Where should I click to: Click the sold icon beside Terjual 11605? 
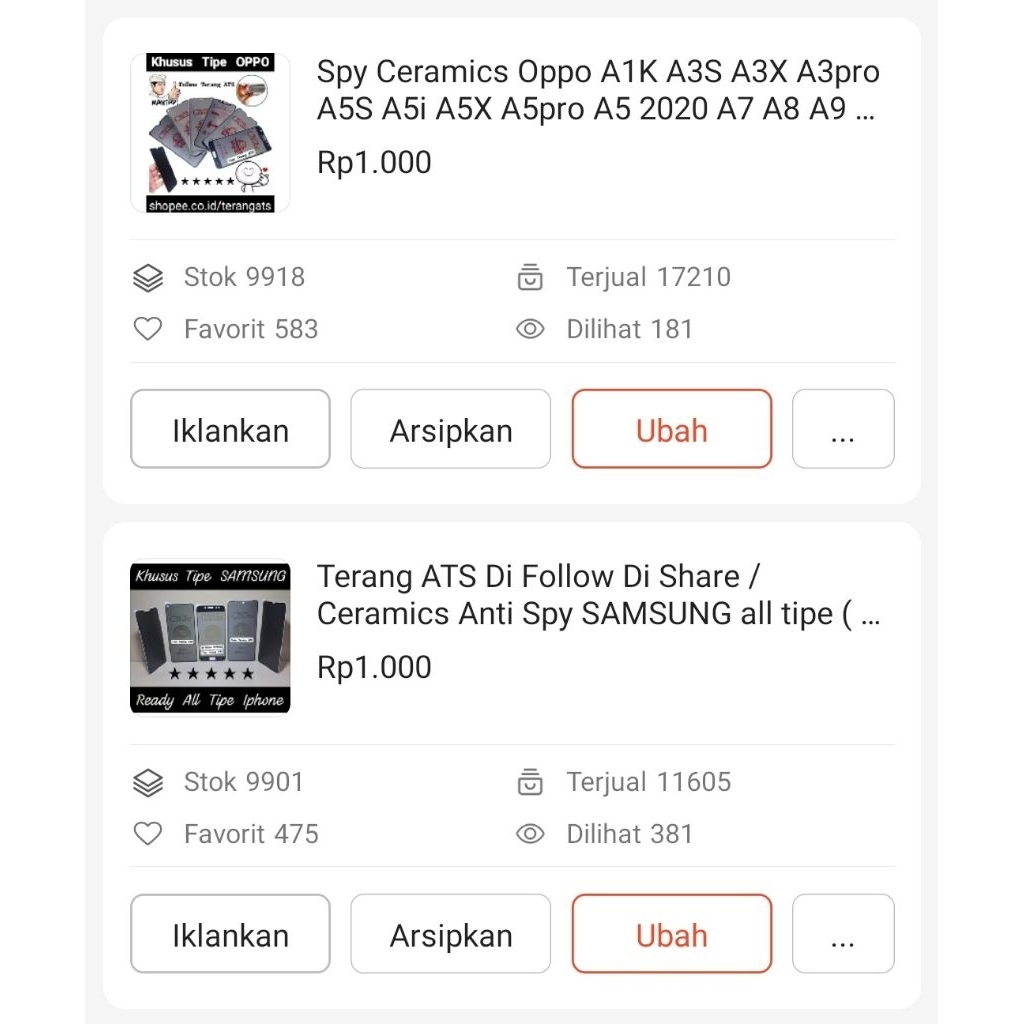coord(530,782)
